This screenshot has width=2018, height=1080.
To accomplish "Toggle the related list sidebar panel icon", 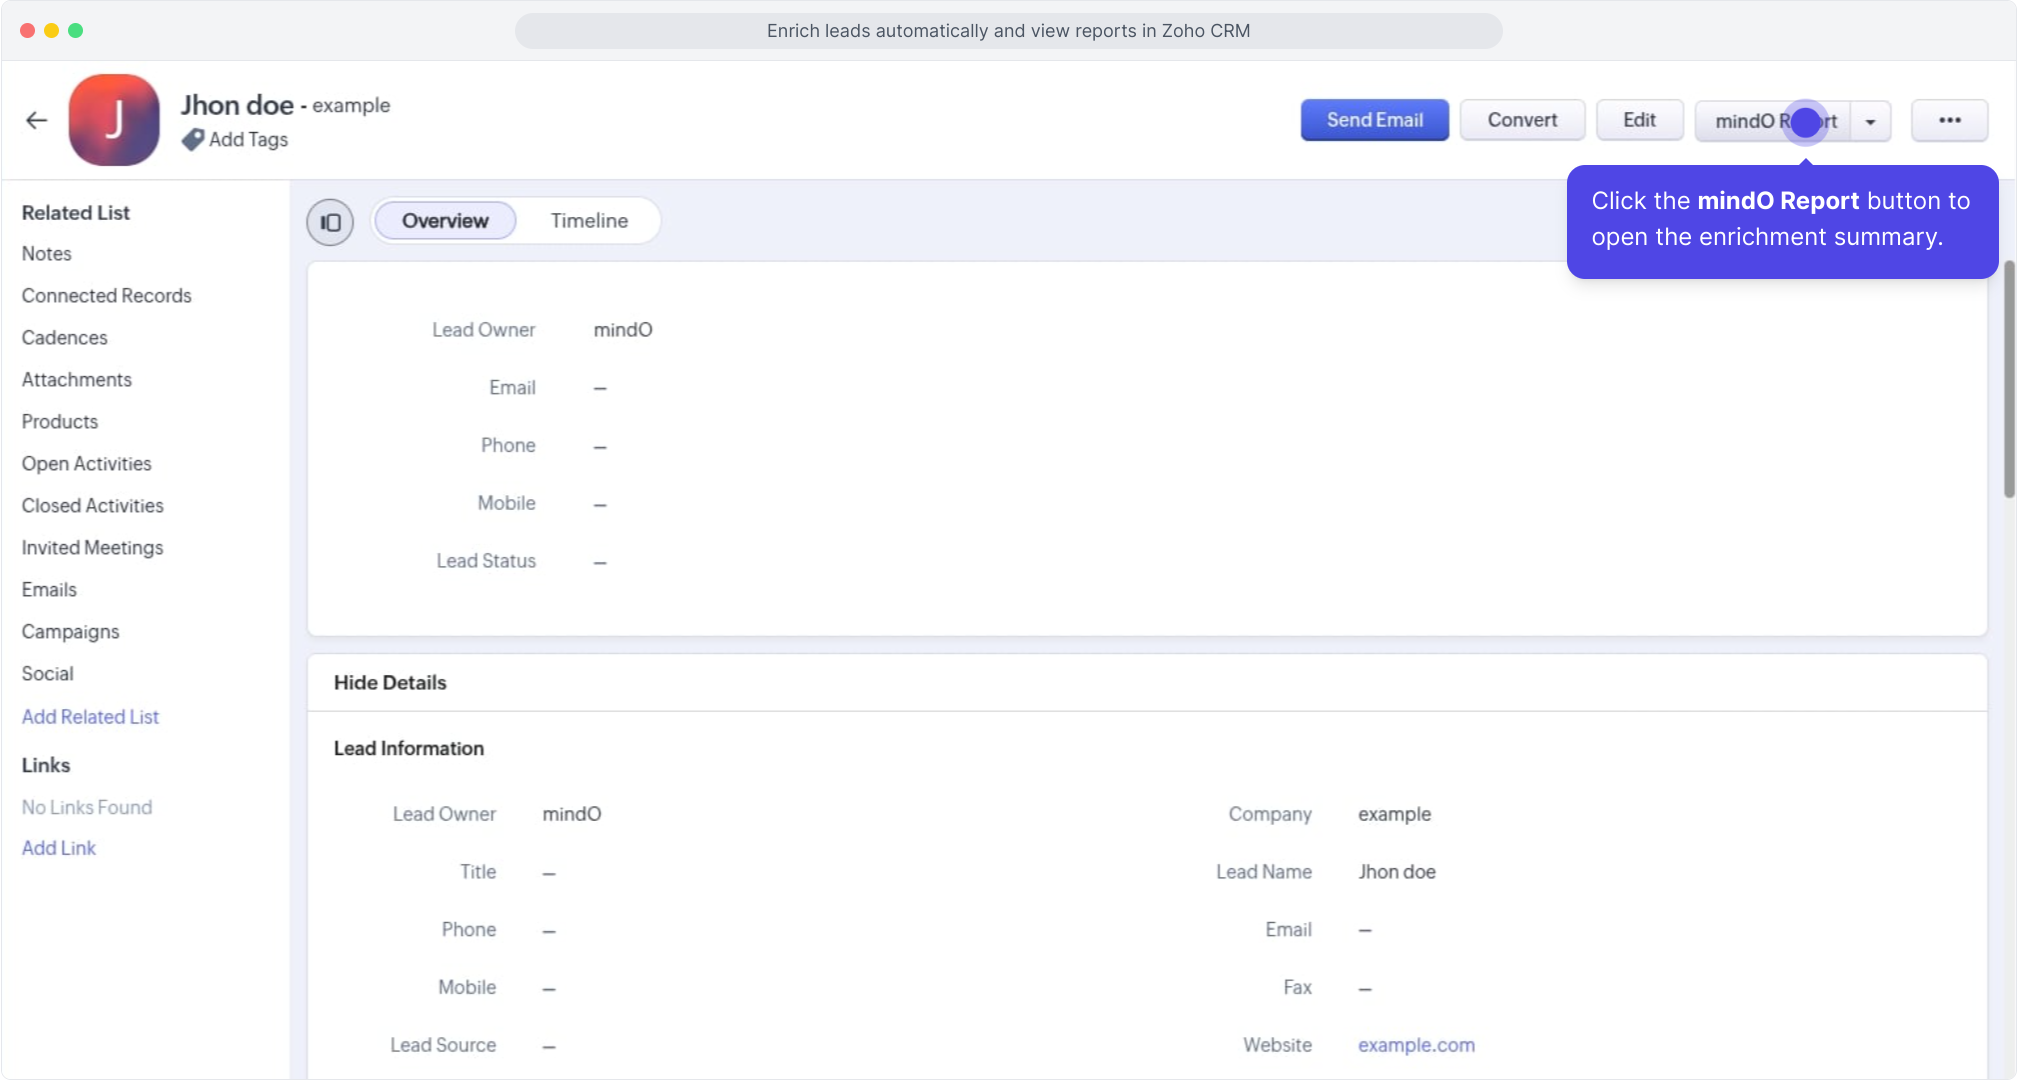I will 330,222.
